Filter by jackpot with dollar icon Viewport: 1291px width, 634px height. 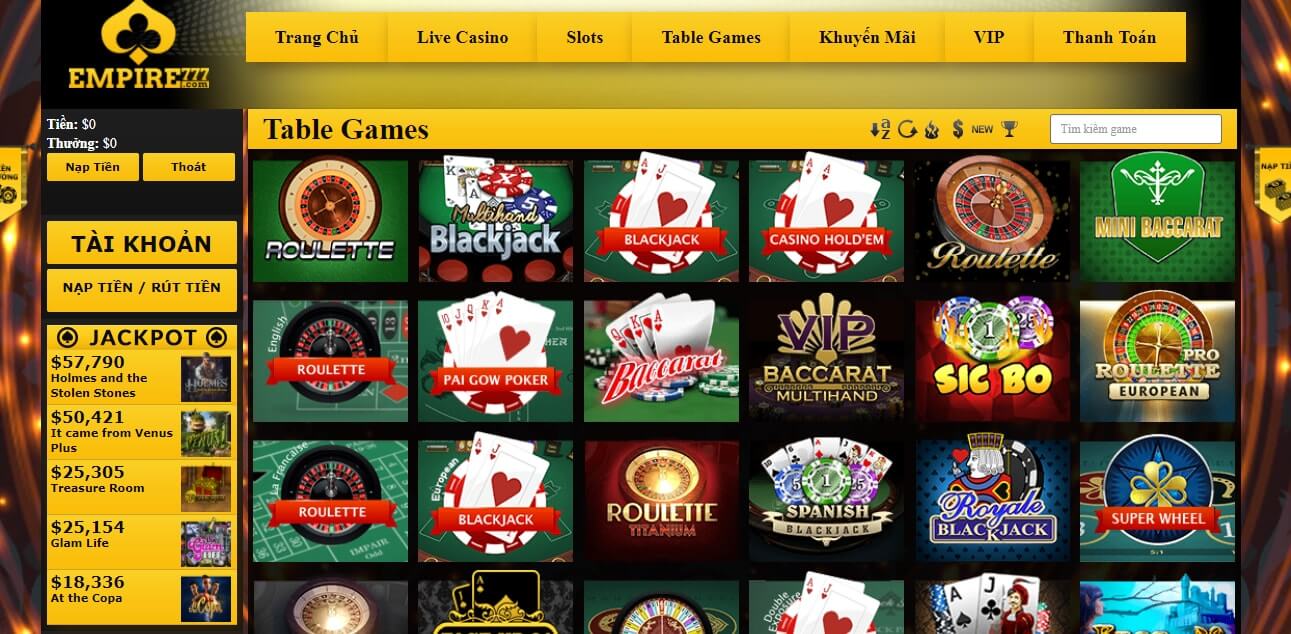(957, 129)
